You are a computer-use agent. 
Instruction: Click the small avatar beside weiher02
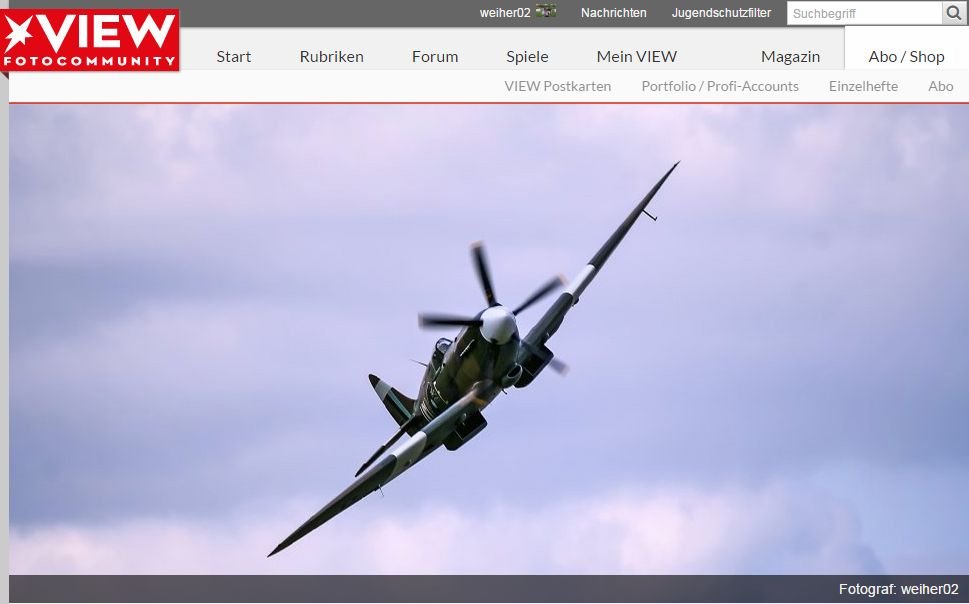546,12
